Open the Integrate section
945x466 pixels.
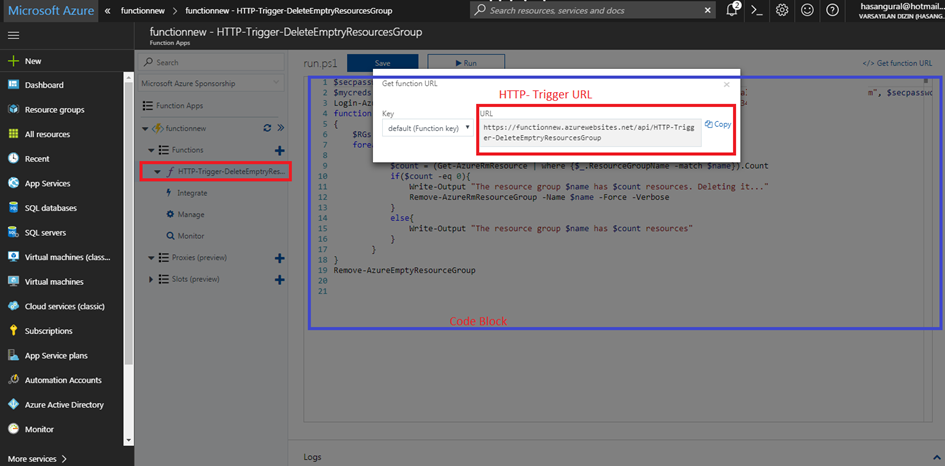point(192,193)
